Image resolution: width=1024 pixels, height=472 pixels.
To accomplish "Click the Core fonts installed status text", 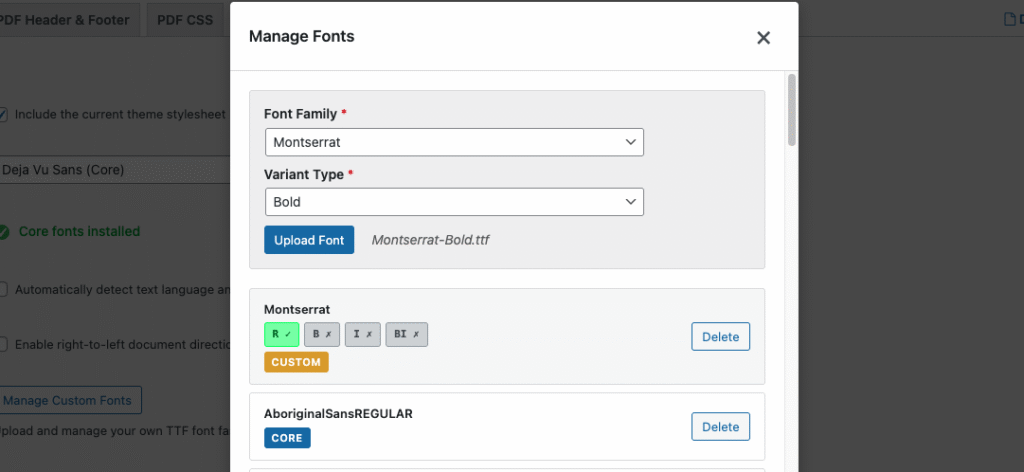I will click(80, 232).
